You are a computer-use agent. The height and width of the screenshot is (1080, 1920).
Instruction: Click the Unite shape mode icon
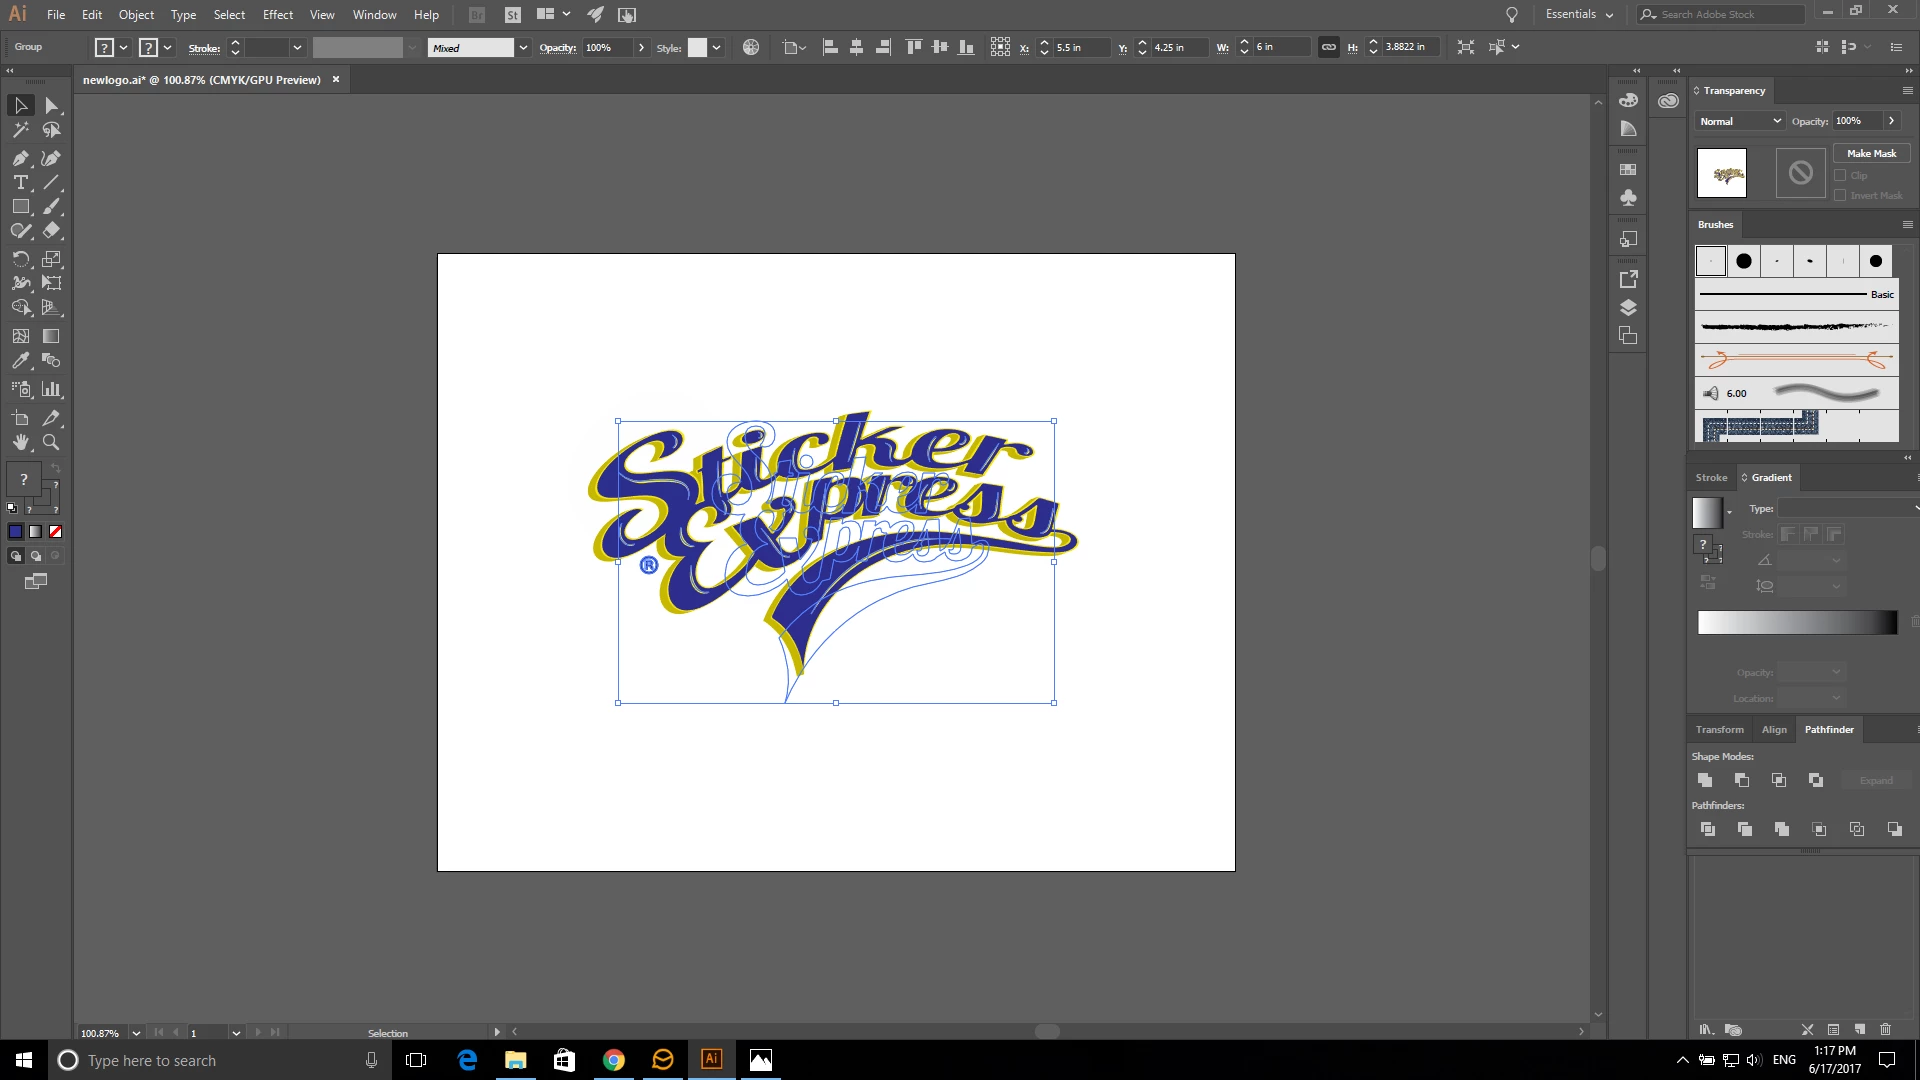(1705, 780)
